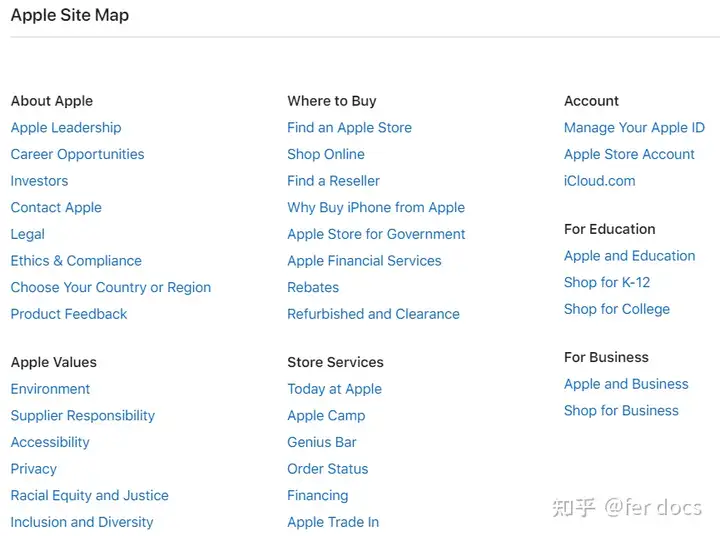720x536 pixels.
Task: Go to Shop Online
Action: 326,154
